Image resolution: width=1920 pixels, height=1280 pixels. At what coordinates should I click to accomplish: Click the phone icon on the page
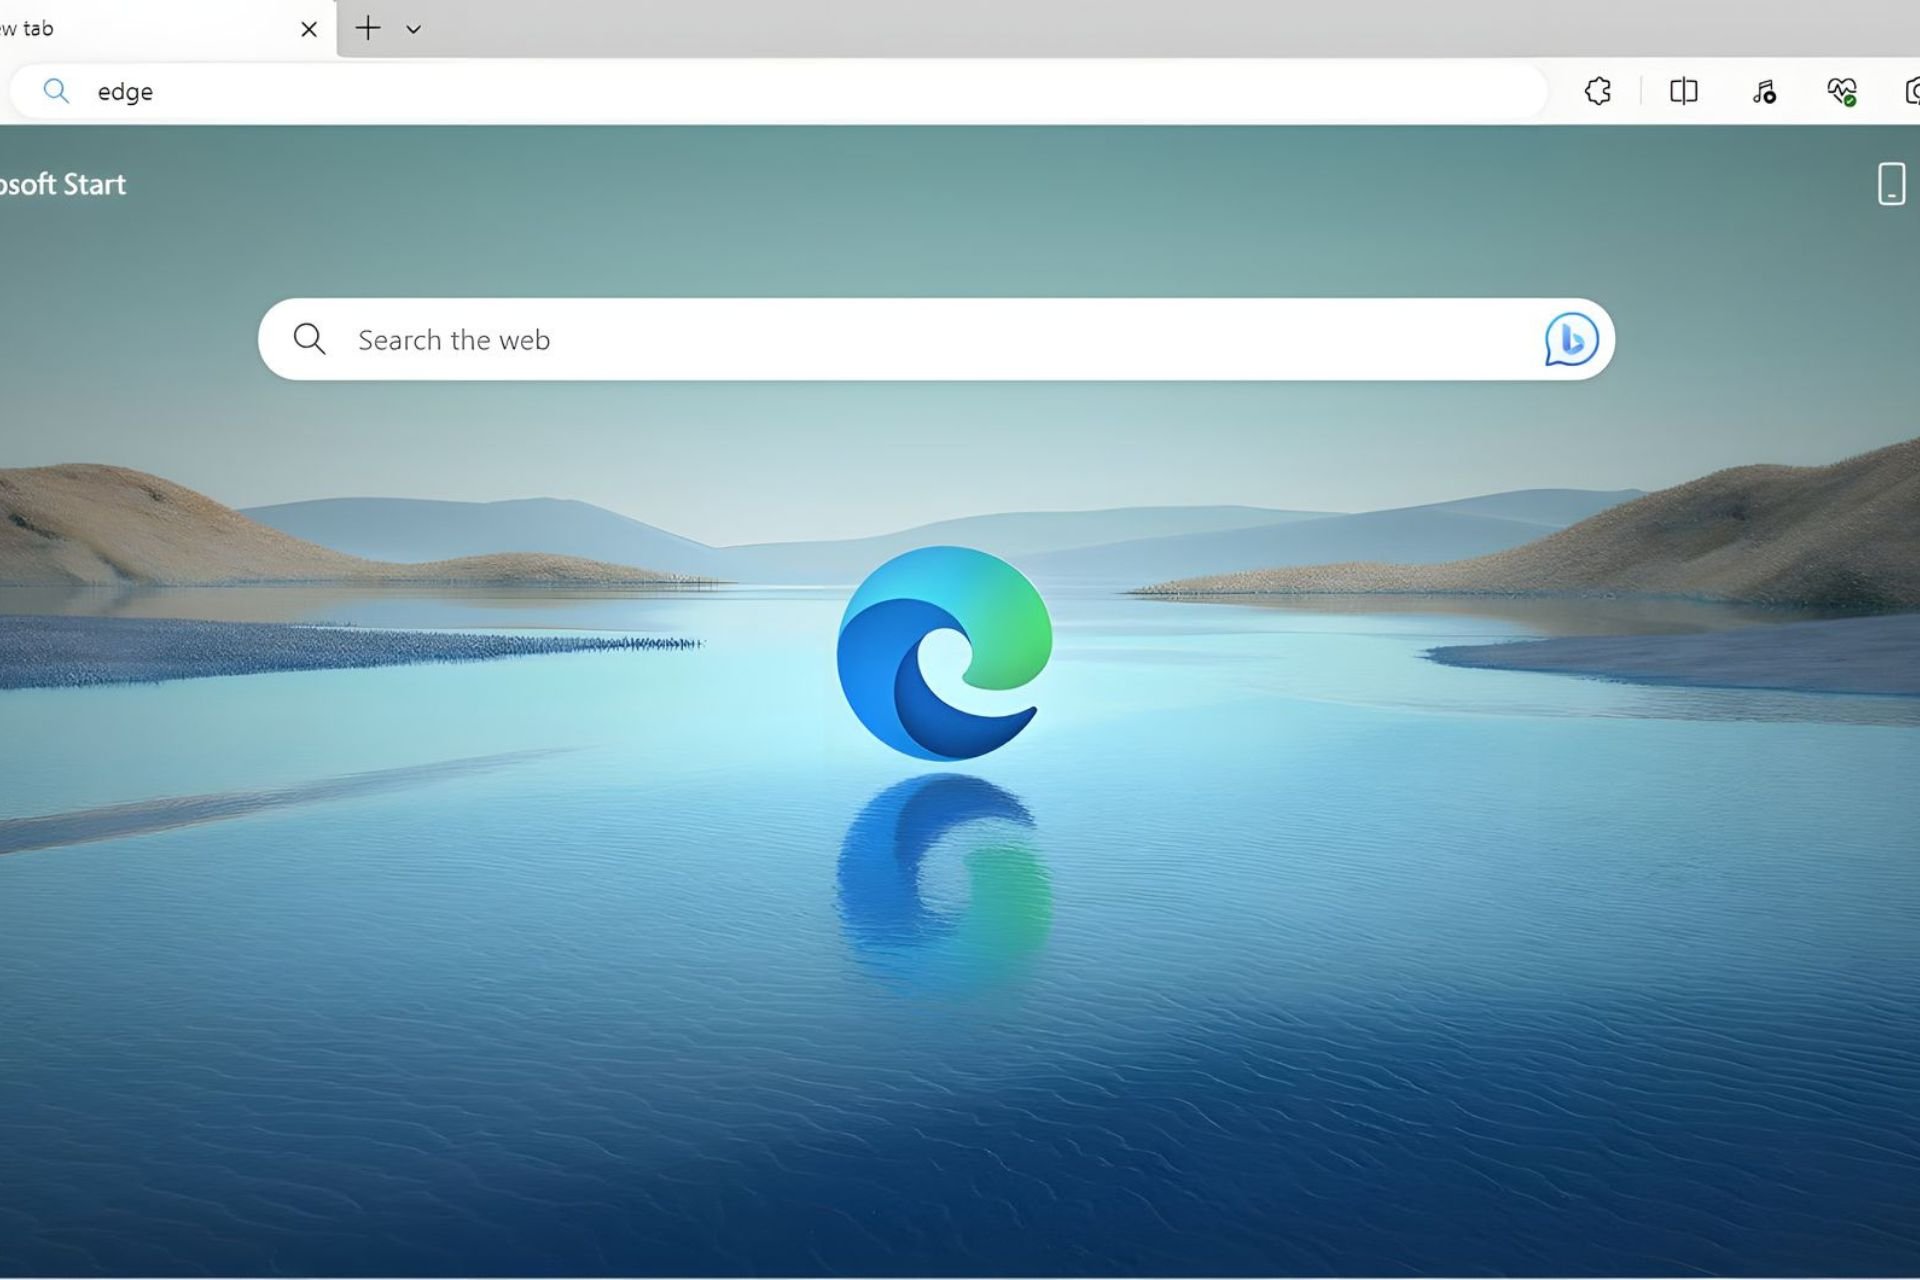tap(1891, 184)
